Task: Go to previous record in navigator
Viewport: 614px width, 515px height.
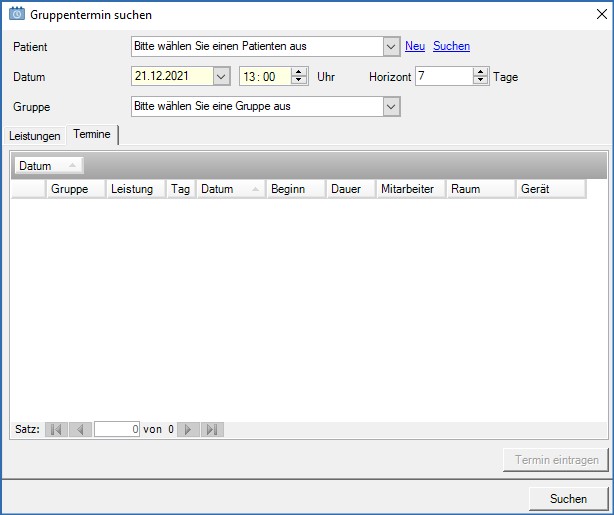Action: 81,429
